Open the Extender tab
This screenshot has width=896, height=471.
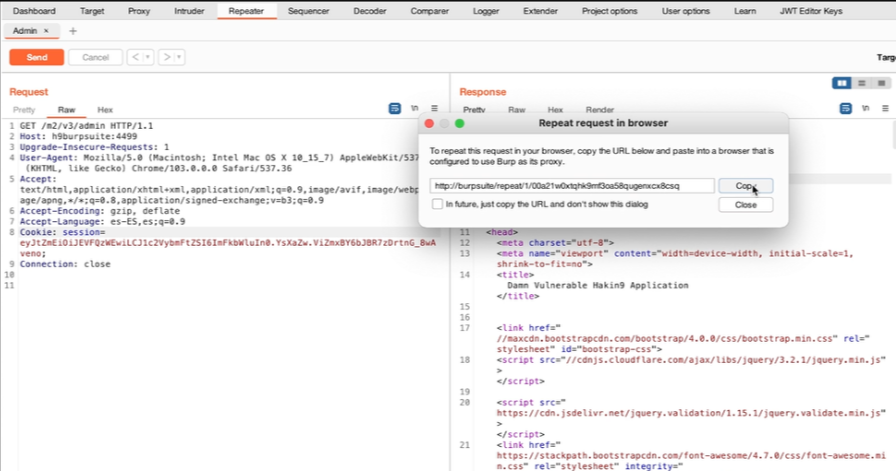tap(541, 11)
